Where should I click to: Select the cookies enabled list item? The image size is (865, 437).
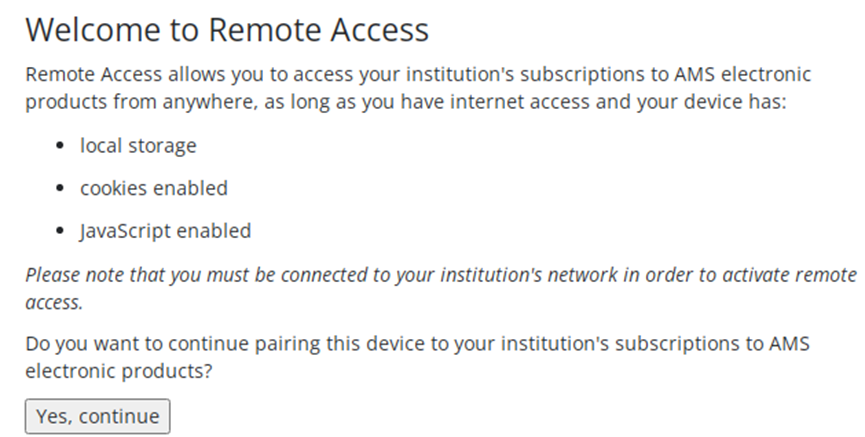click(x=154, y=188)
